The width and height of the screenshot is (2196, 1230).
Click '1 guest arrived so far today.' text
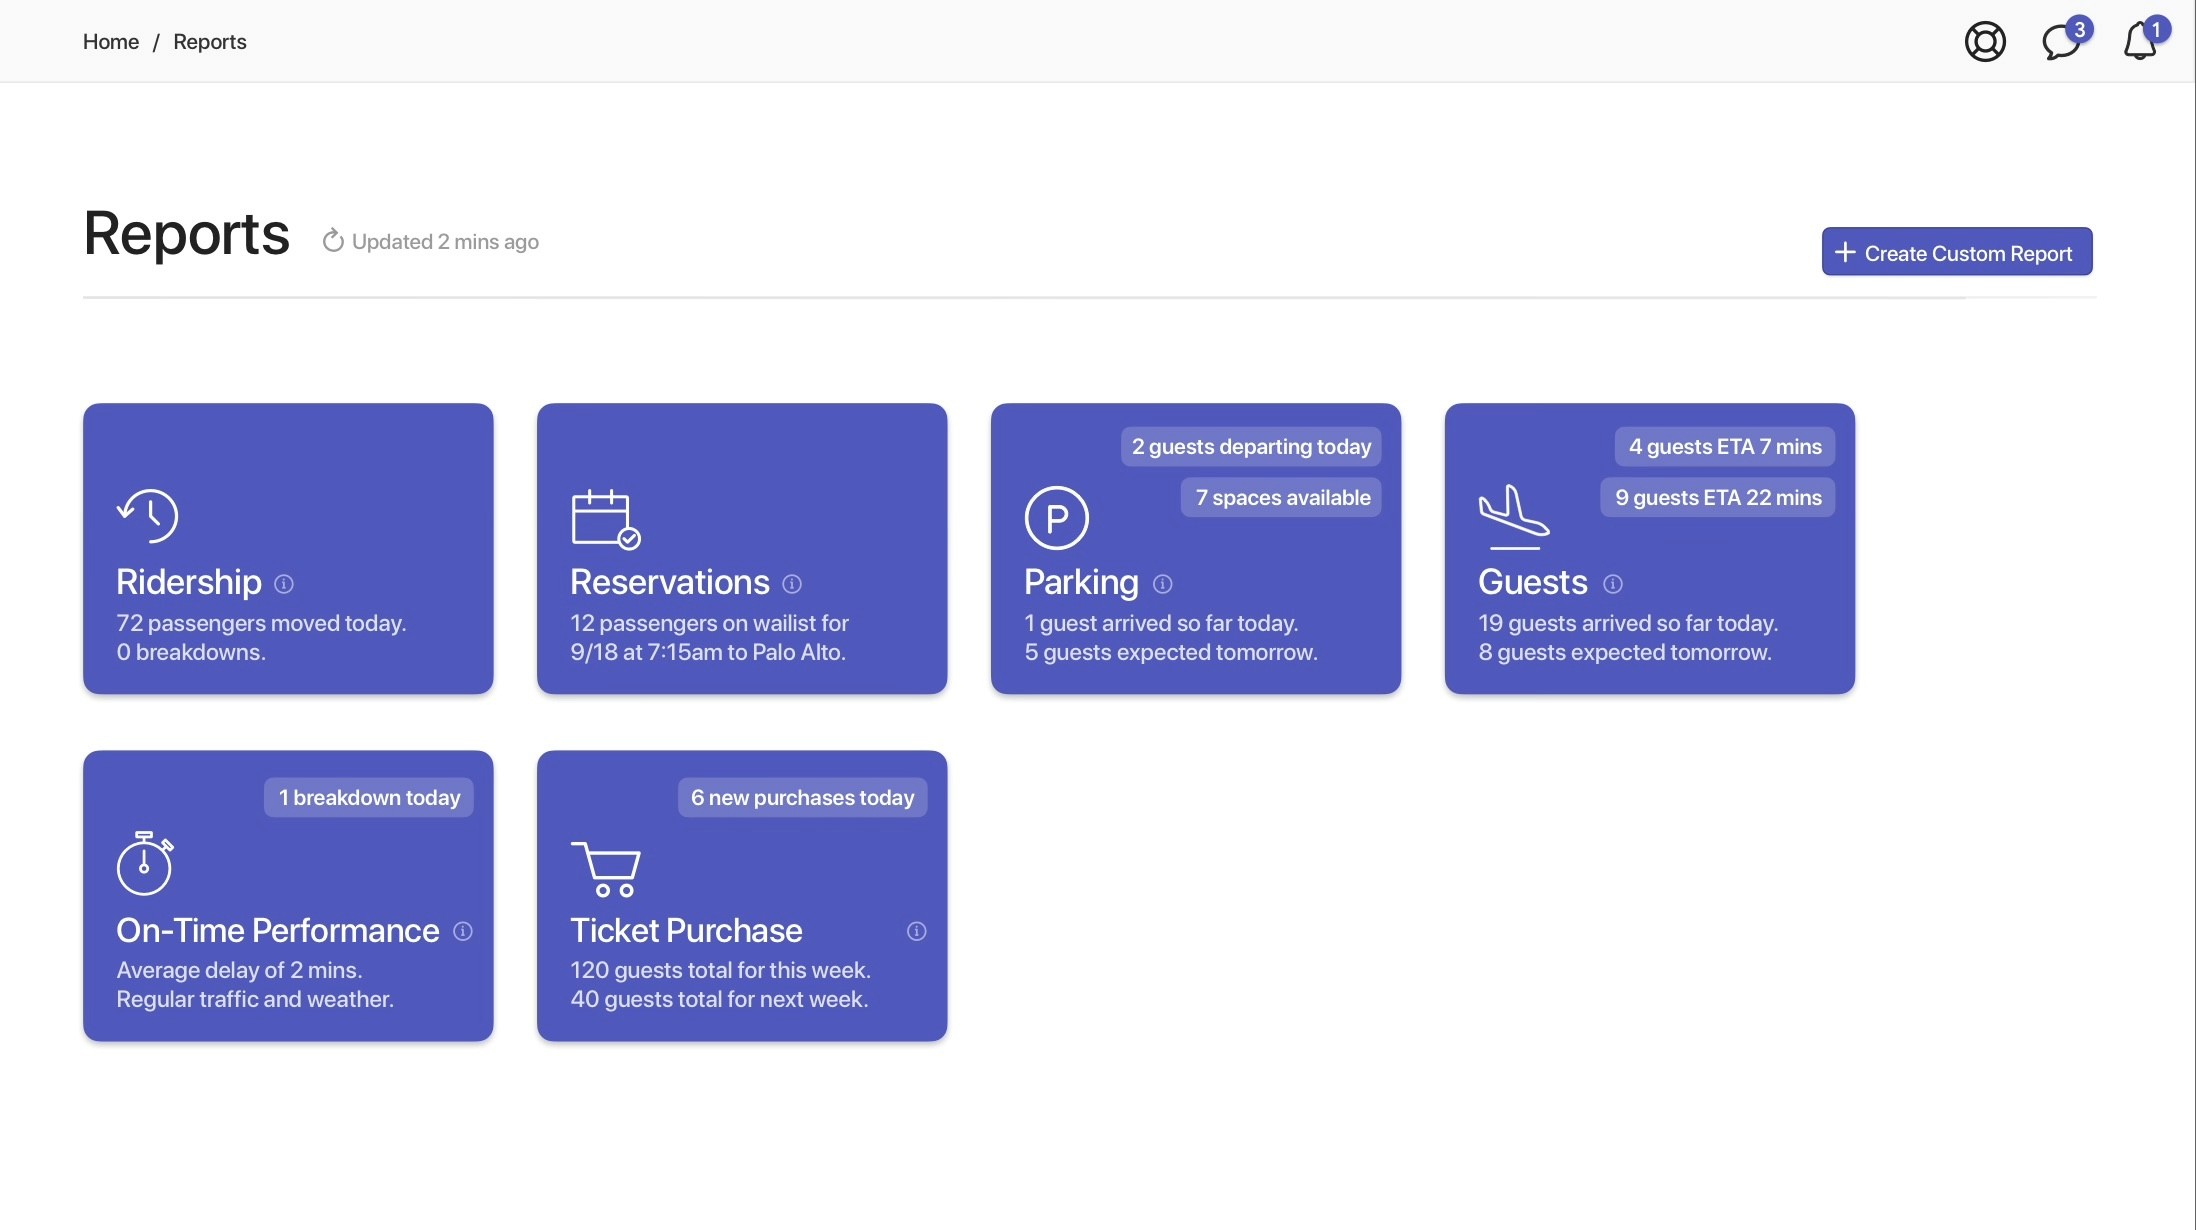[x=1161, y=624]
